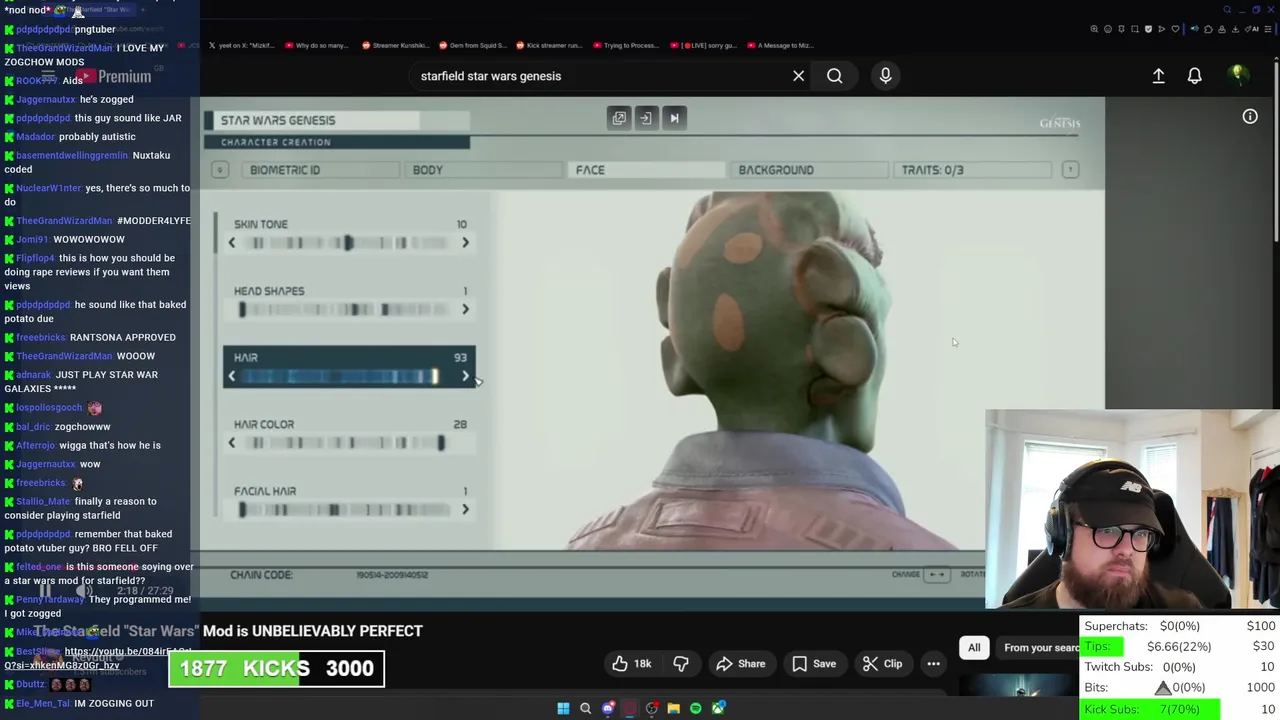Open the upload/create icon in YouTube header
The height and width of the screenshot is (720, 1280).
pyautogui.click(x=1158, y=76)
